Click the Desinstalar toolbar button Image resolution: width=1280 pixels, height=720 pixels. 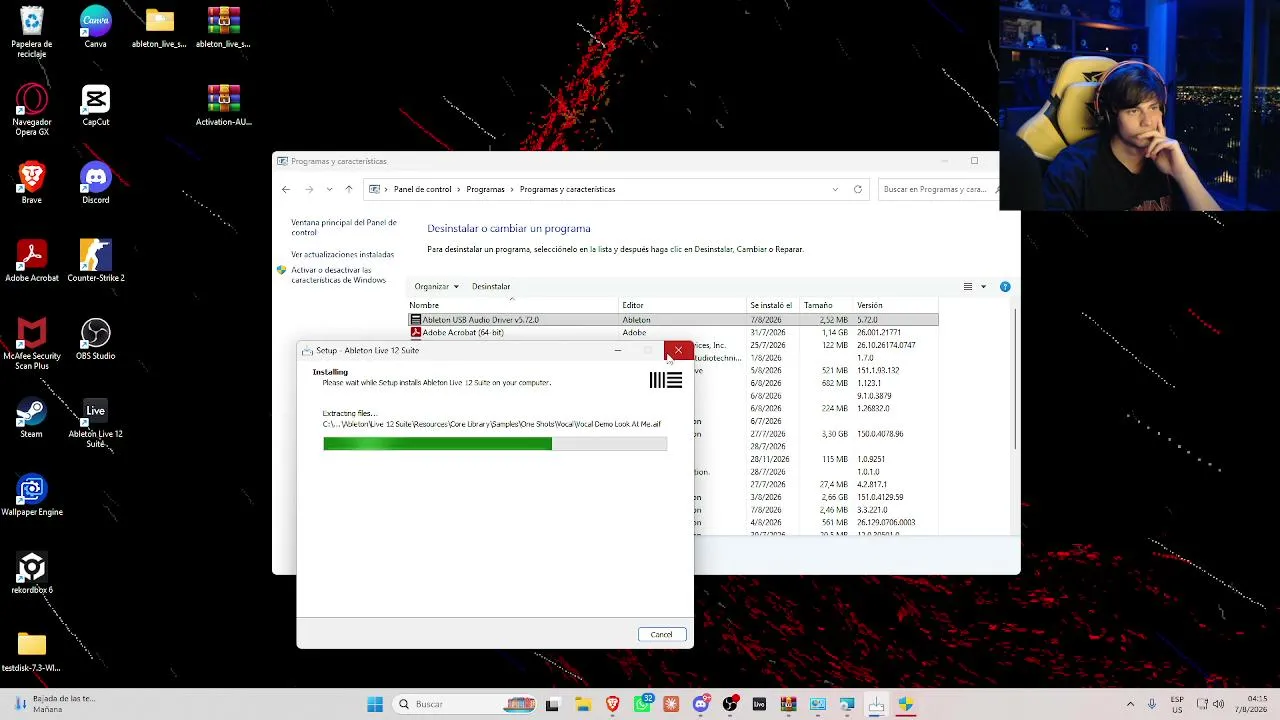491,287
